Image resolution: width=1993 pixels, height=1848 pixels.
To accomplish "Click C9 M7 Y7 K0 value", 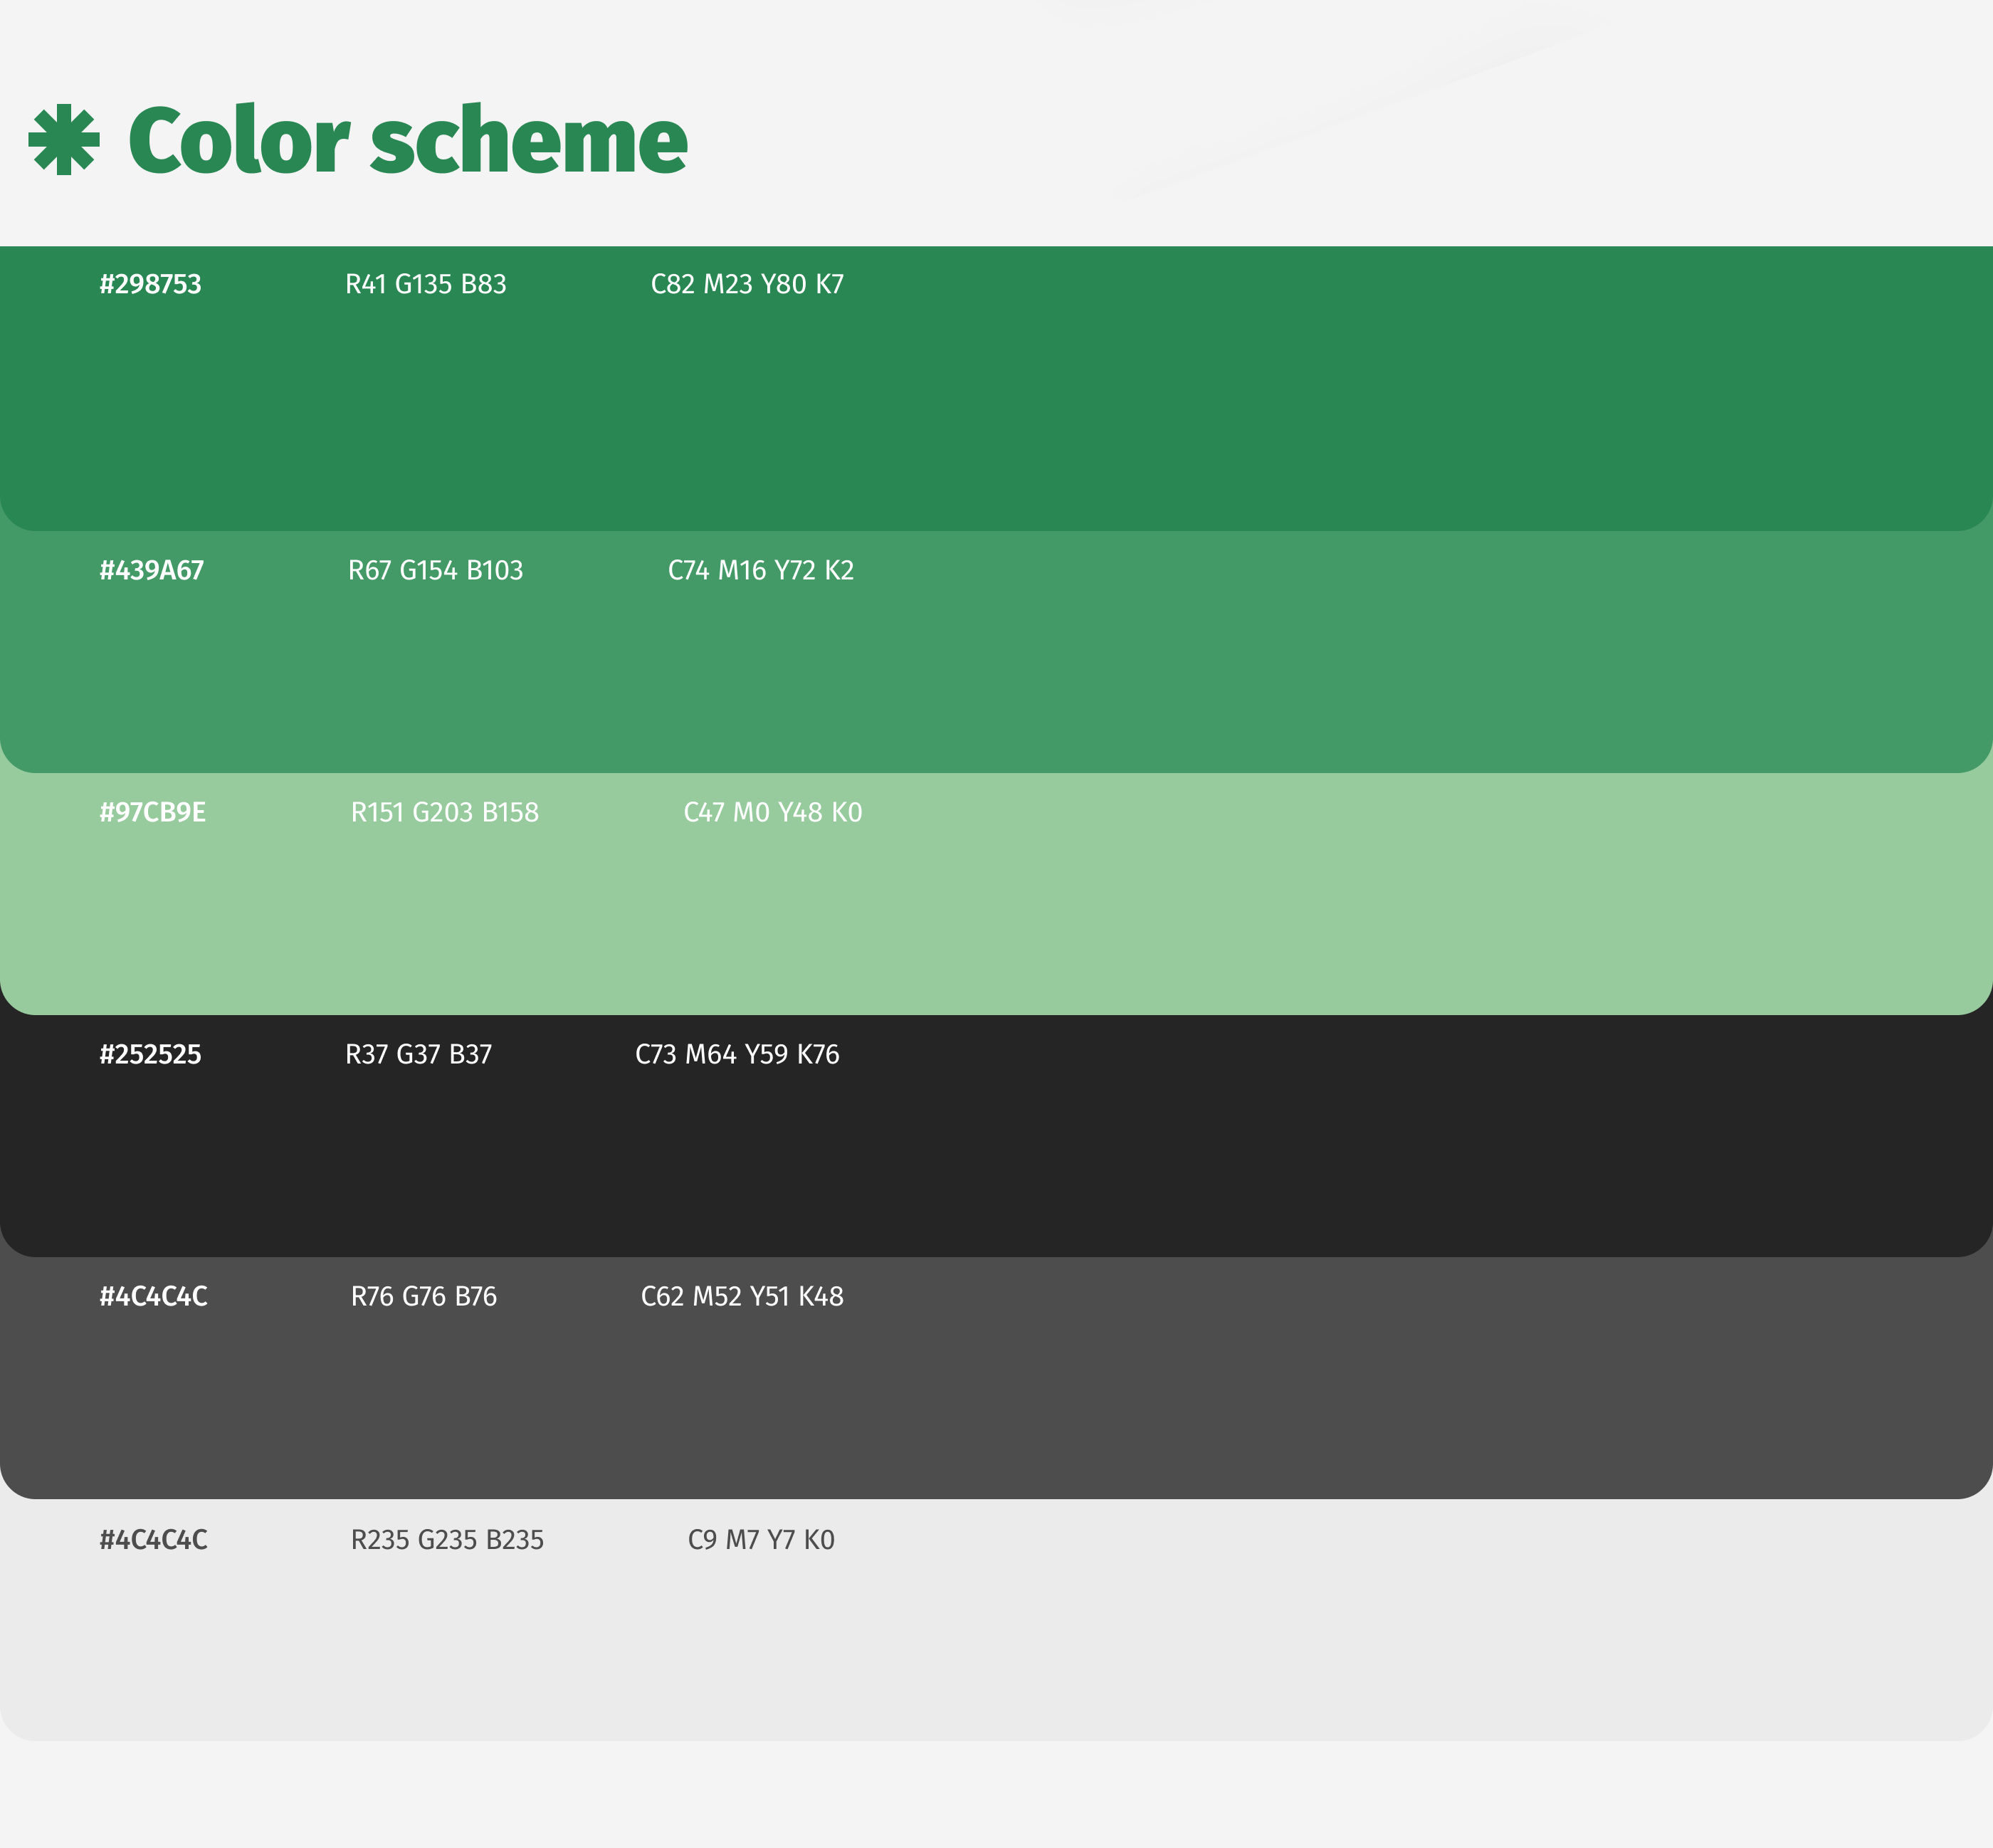I will pos(760,1540).
